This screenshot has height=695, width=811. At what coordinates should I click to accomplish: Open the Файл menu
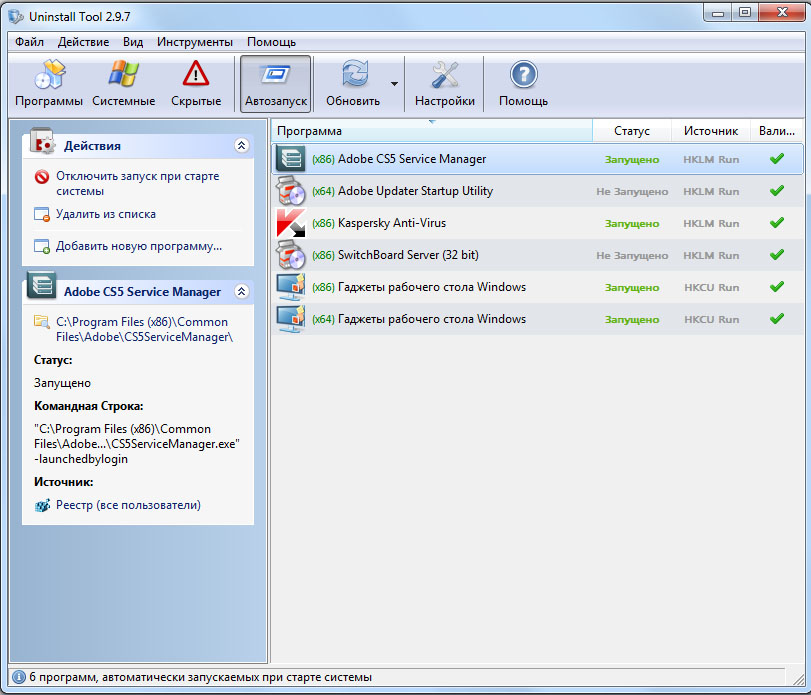pos(29,42)
